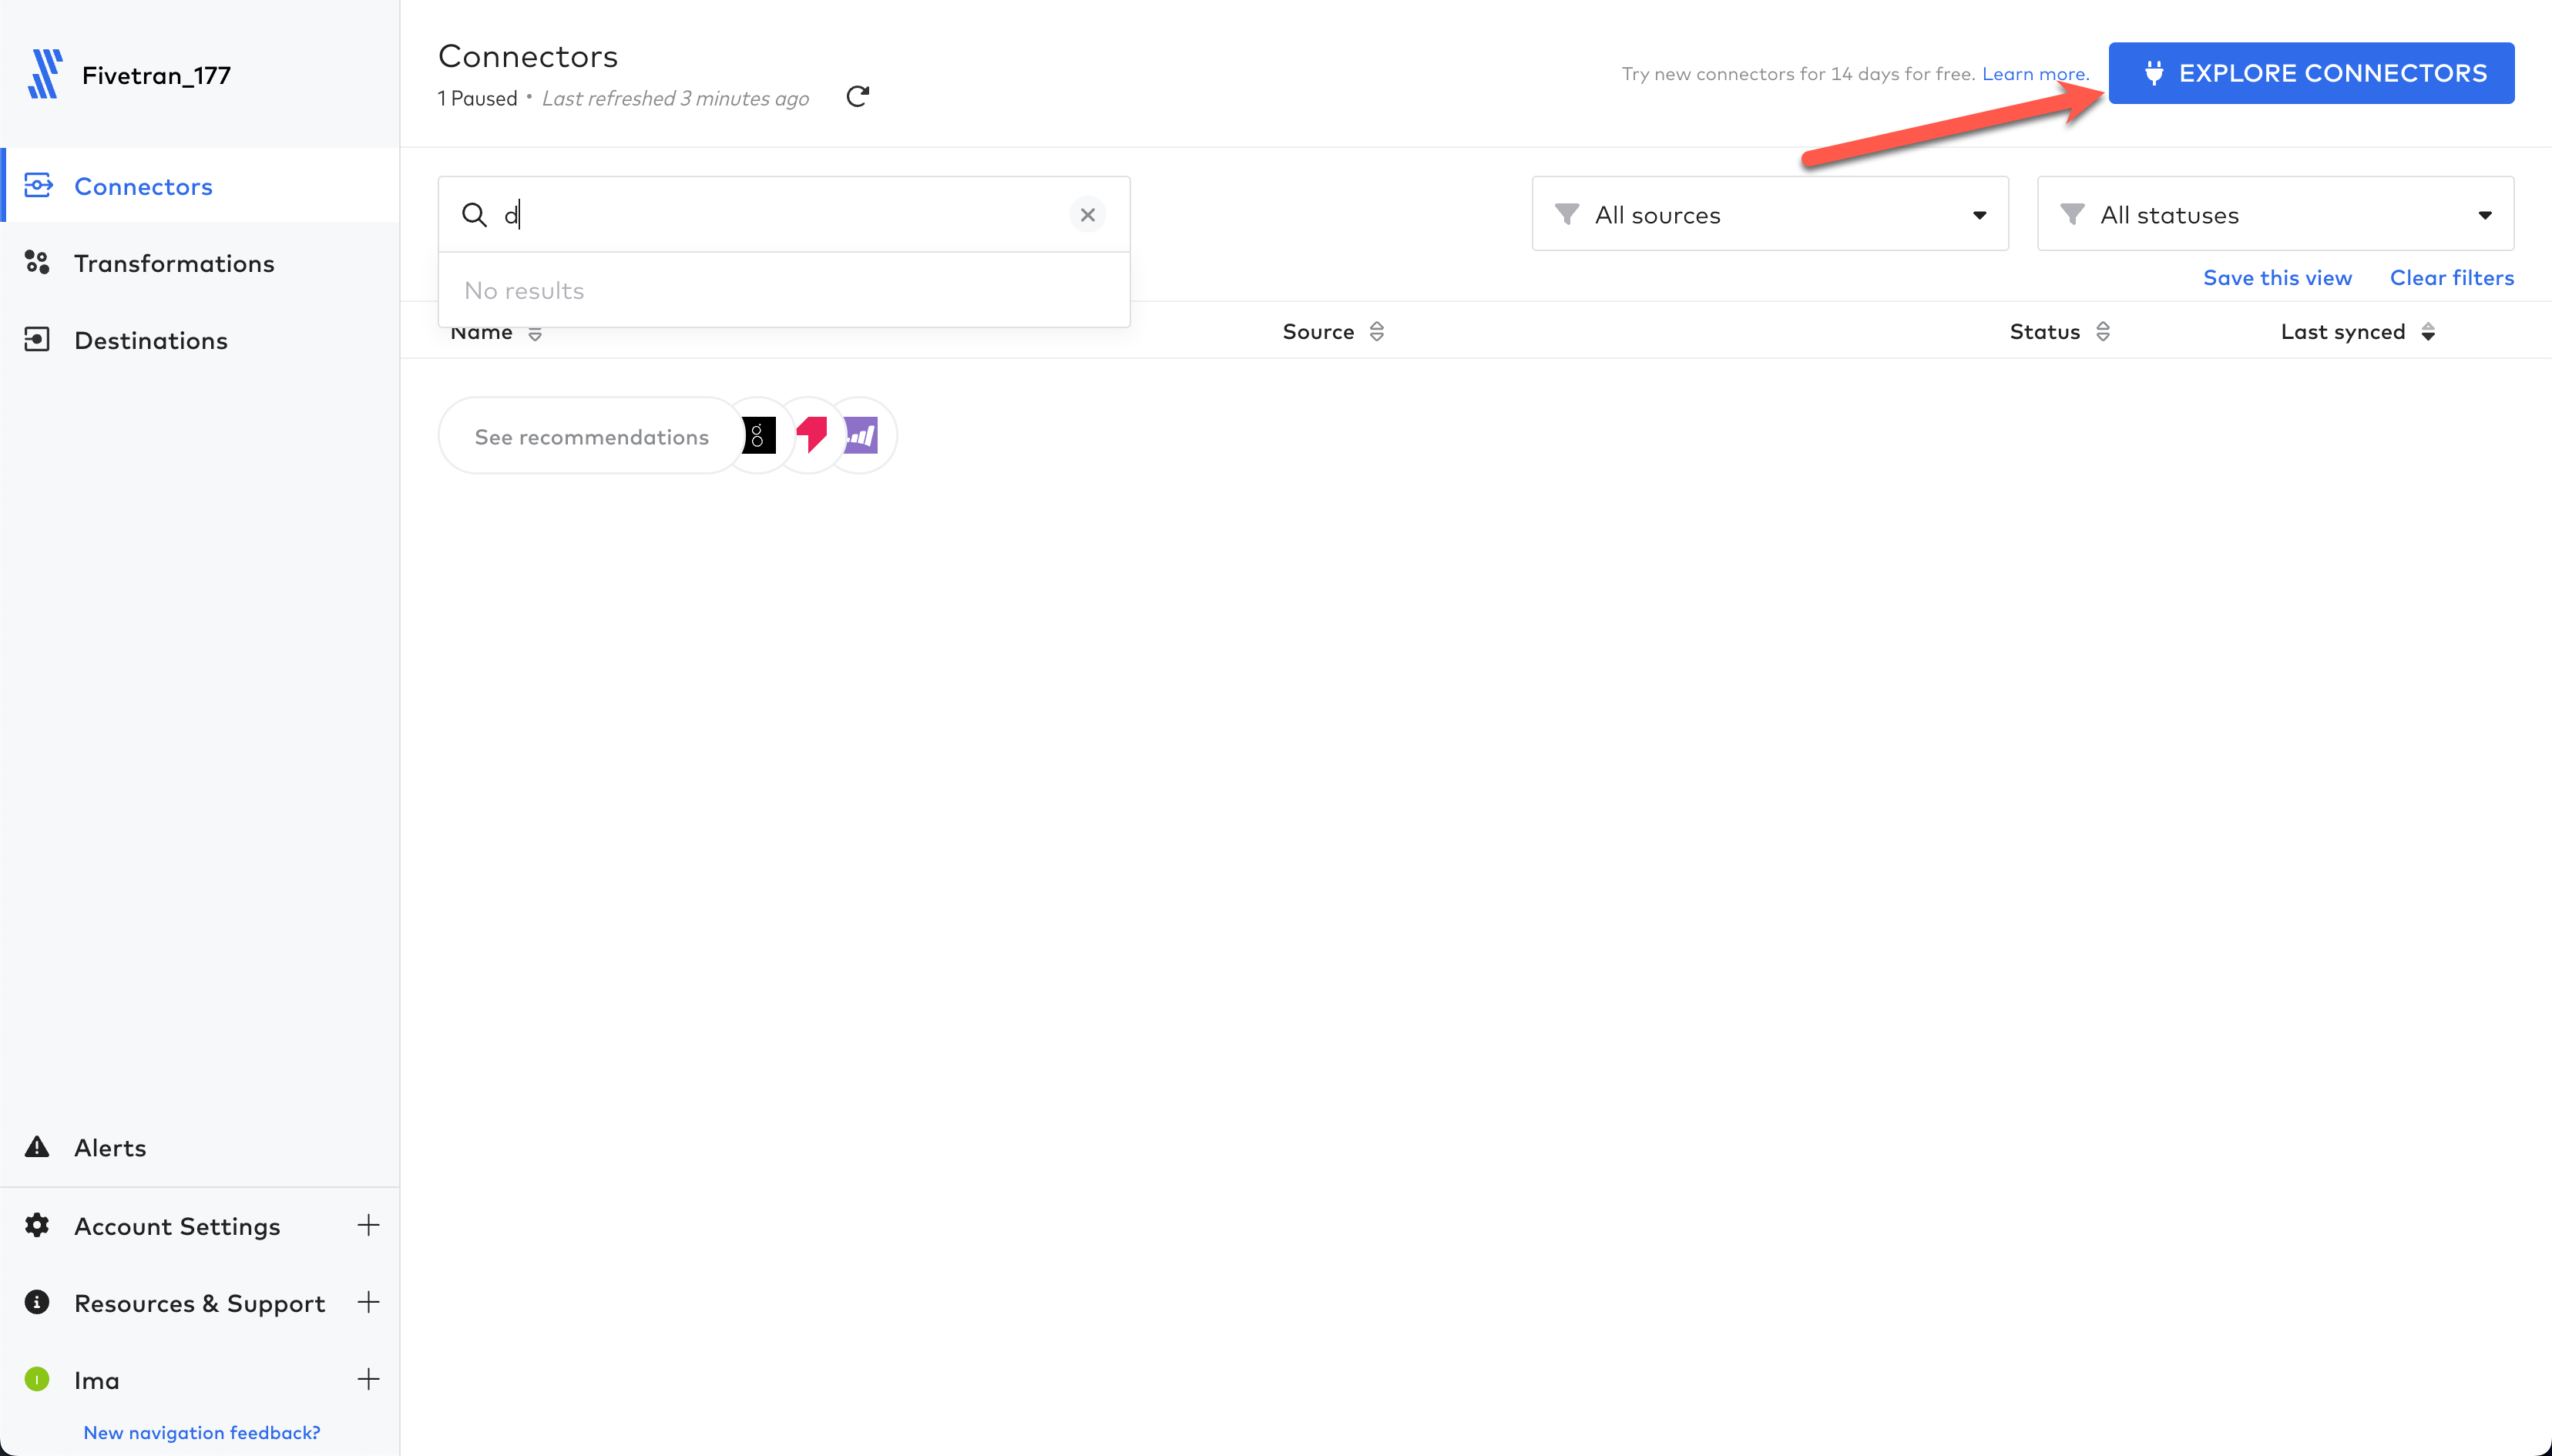Click the purple Marketo recommendation icon
This screenshot has width=2552, height=1456.
[860, 436]
